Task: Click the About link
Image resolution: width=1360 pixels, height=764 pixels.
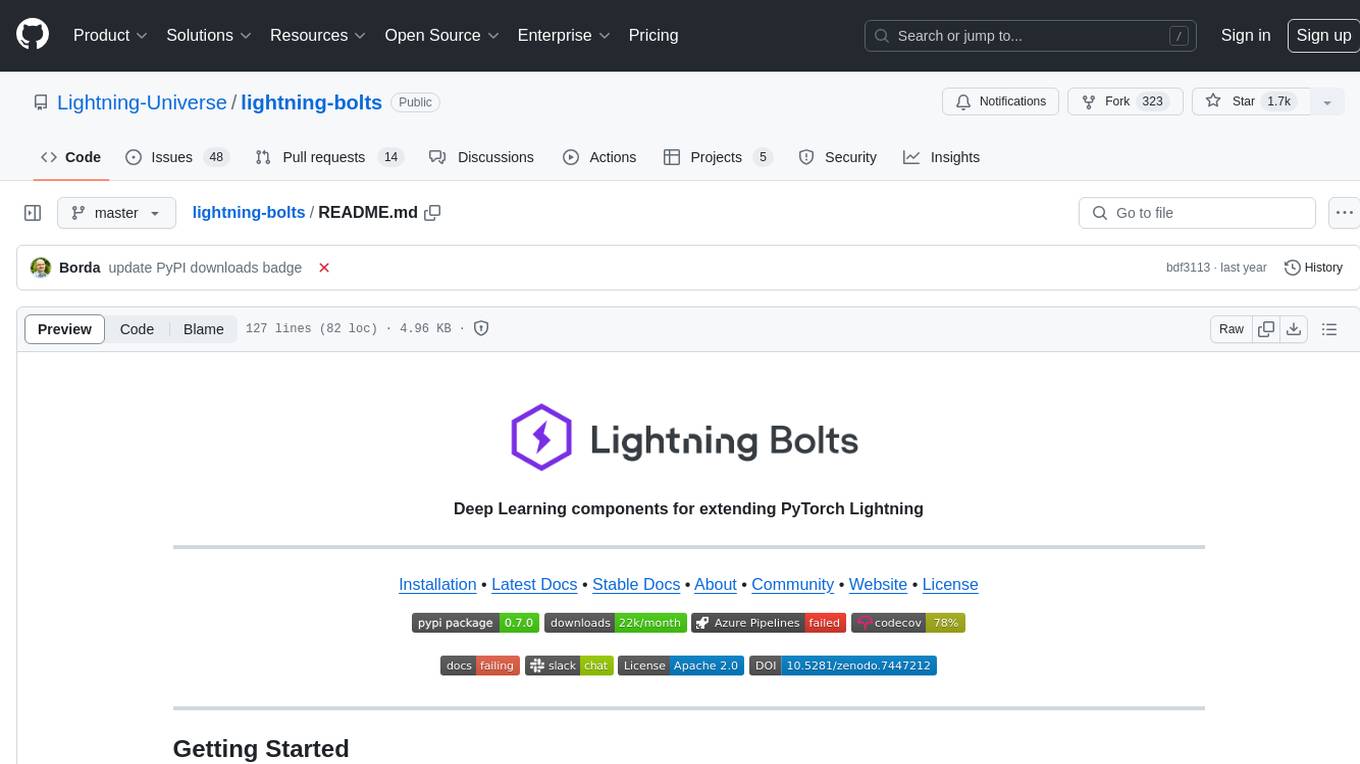Action: [716, 585]
